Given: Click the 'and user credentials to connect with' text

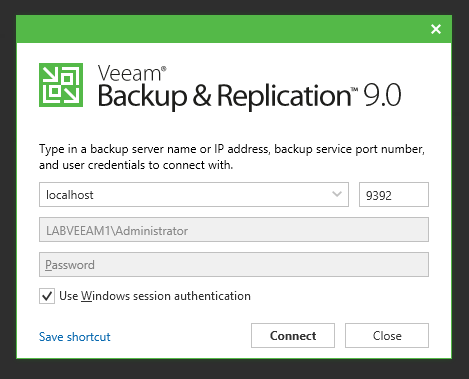Looking at the screenshot, I should pos(136,165).
